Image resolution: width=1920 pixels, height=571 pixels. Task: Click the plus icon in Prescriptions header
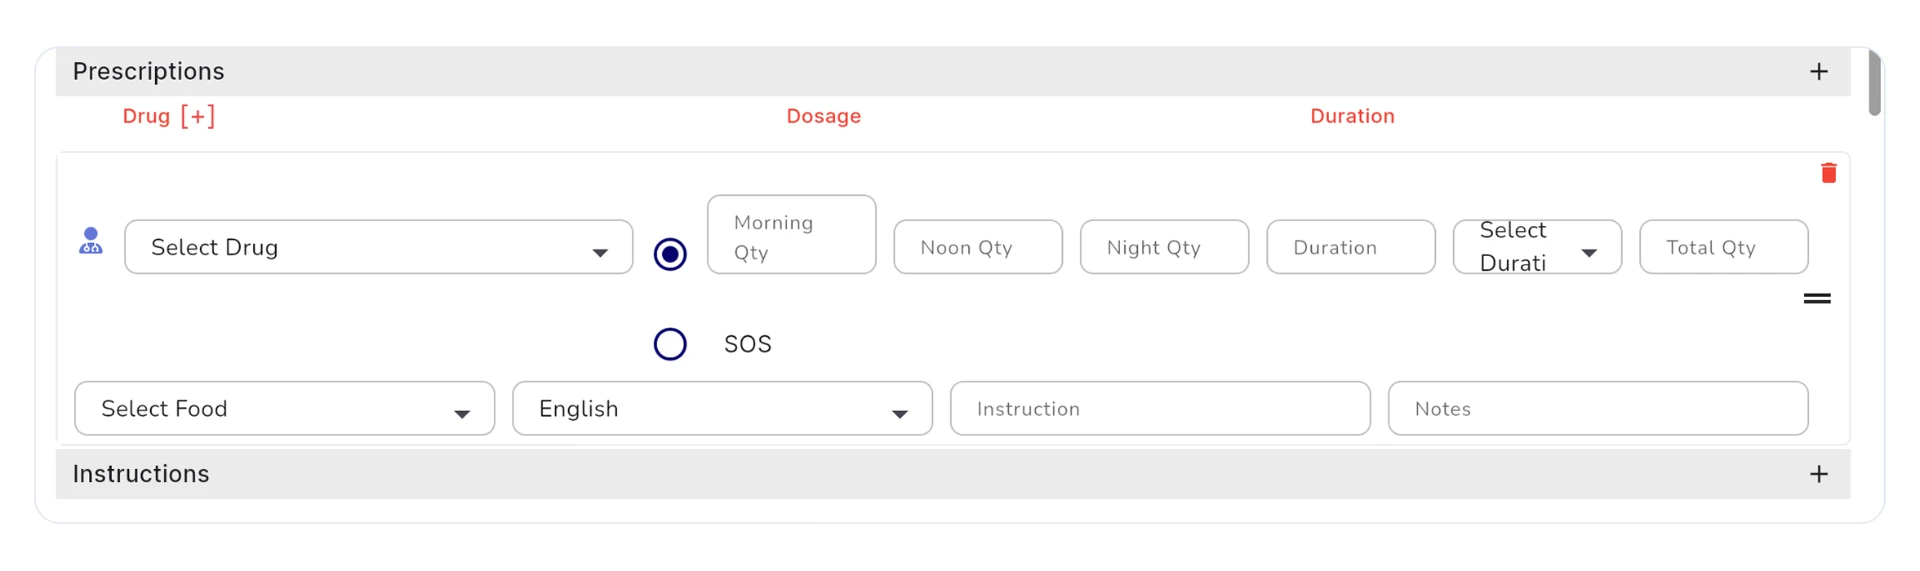point(1819,71)
